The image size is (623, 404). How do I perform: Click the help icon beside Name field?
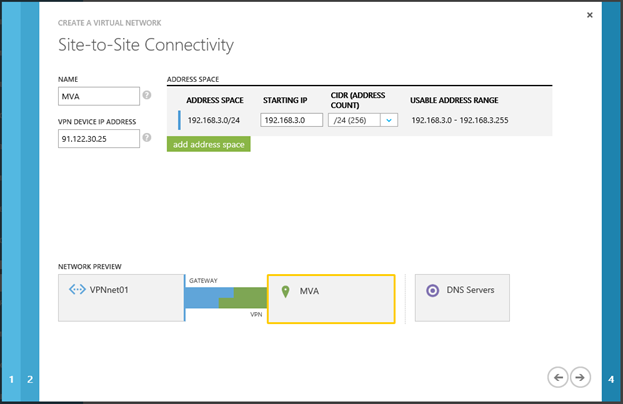(x=147, y=96)
